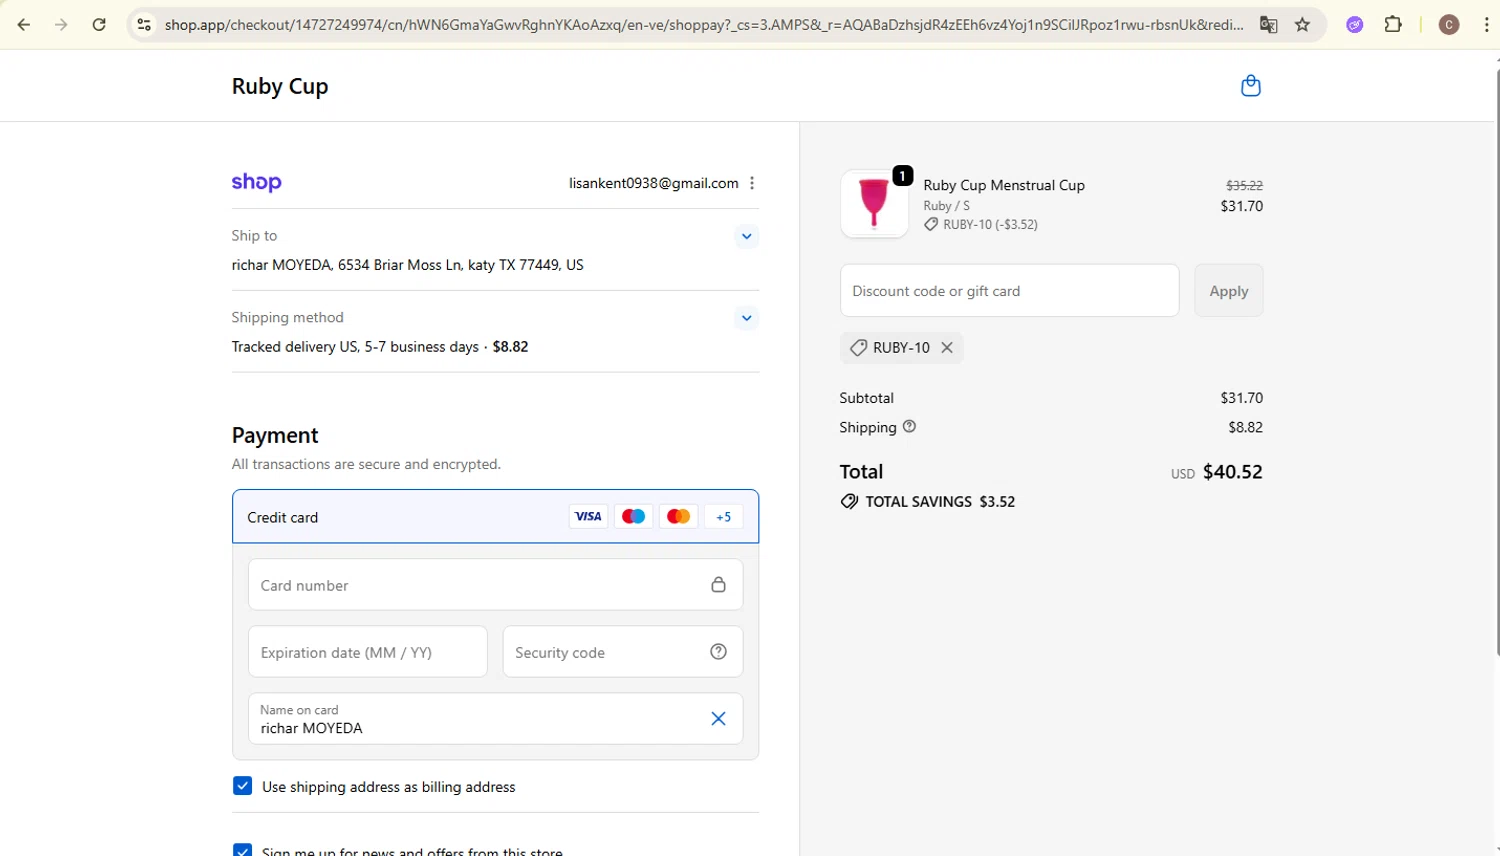1500x856 pixels.
Task: Bookmark this page with the star
Action: tap(1302, 25)
